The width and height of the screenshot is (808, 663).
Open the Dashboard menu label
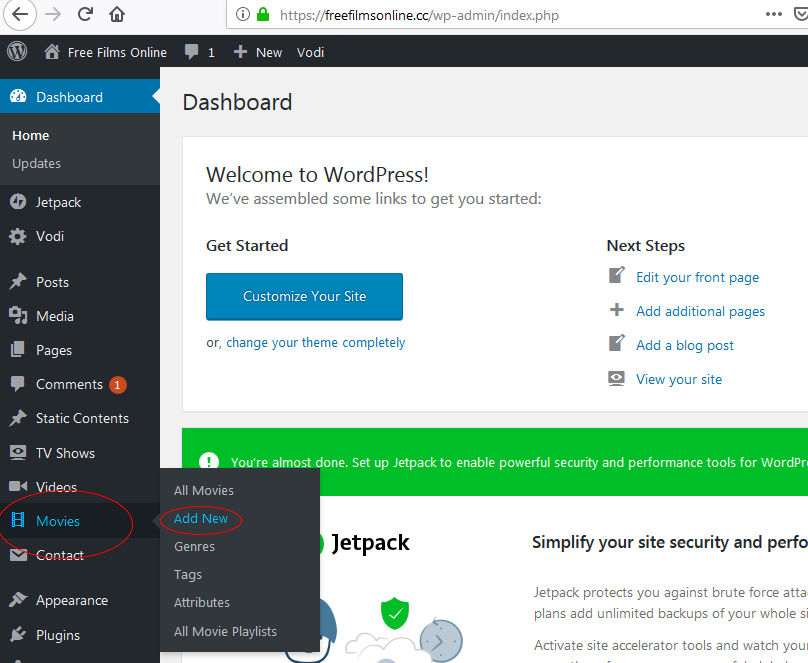[x=69, y=97]
